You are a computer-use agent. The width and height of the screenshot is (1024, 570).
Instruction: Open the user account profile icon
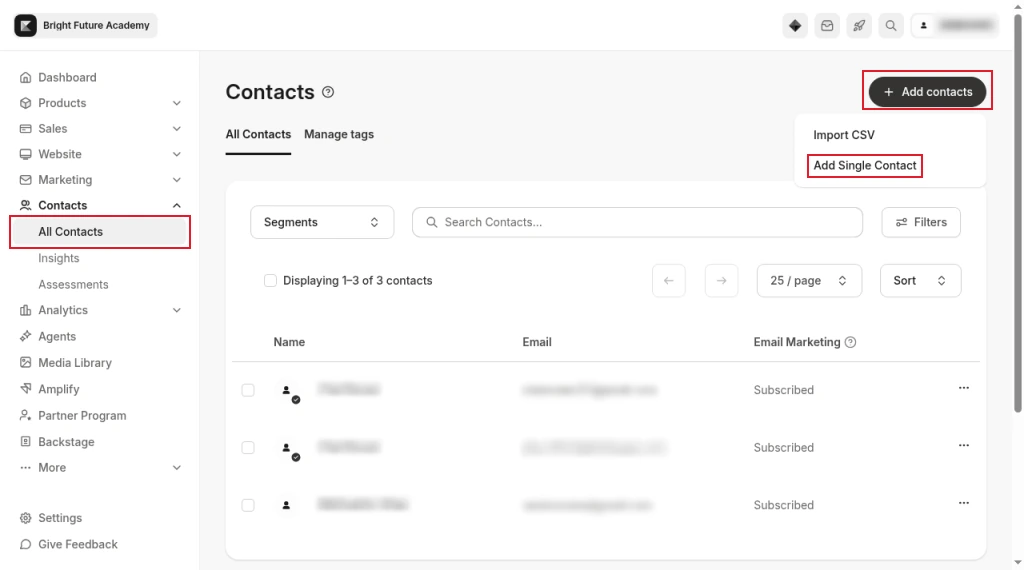(x=923, y=25)
